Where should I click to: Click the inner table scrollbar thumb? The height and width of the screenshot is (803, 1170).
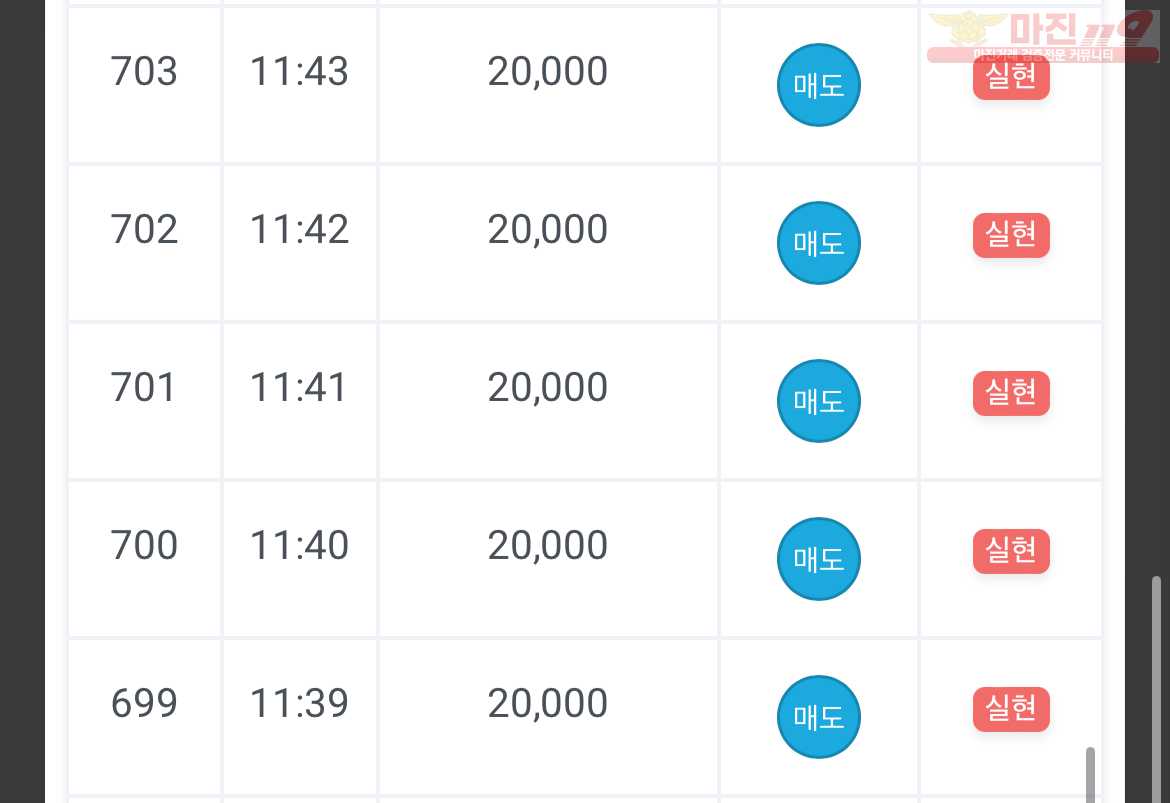tap(1090, 775)
